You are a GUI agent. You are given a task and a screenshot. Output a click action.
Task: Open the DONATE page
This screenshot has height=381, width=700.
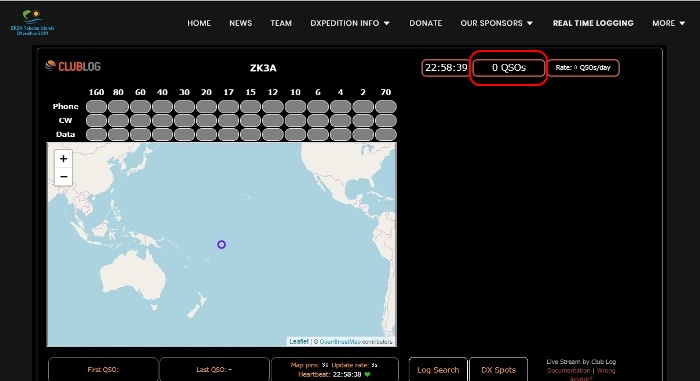coord(425,23)
